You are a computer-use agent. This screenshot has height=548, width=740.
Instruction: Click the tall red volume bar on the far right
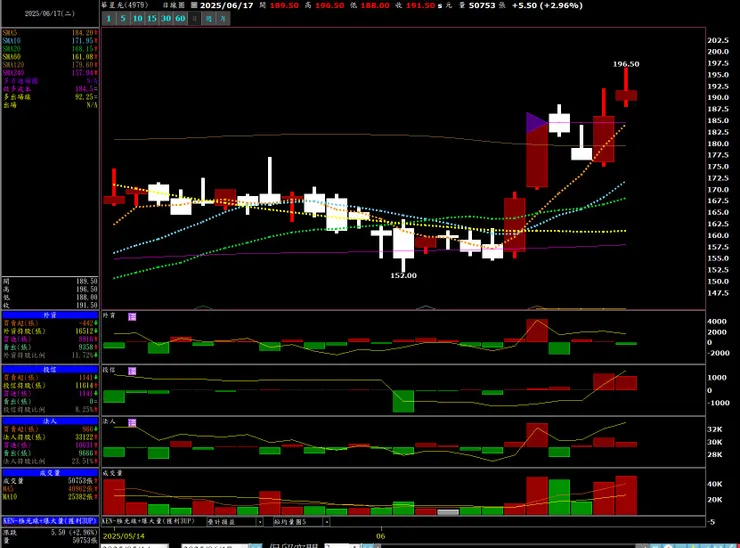[x=626, y=496]
